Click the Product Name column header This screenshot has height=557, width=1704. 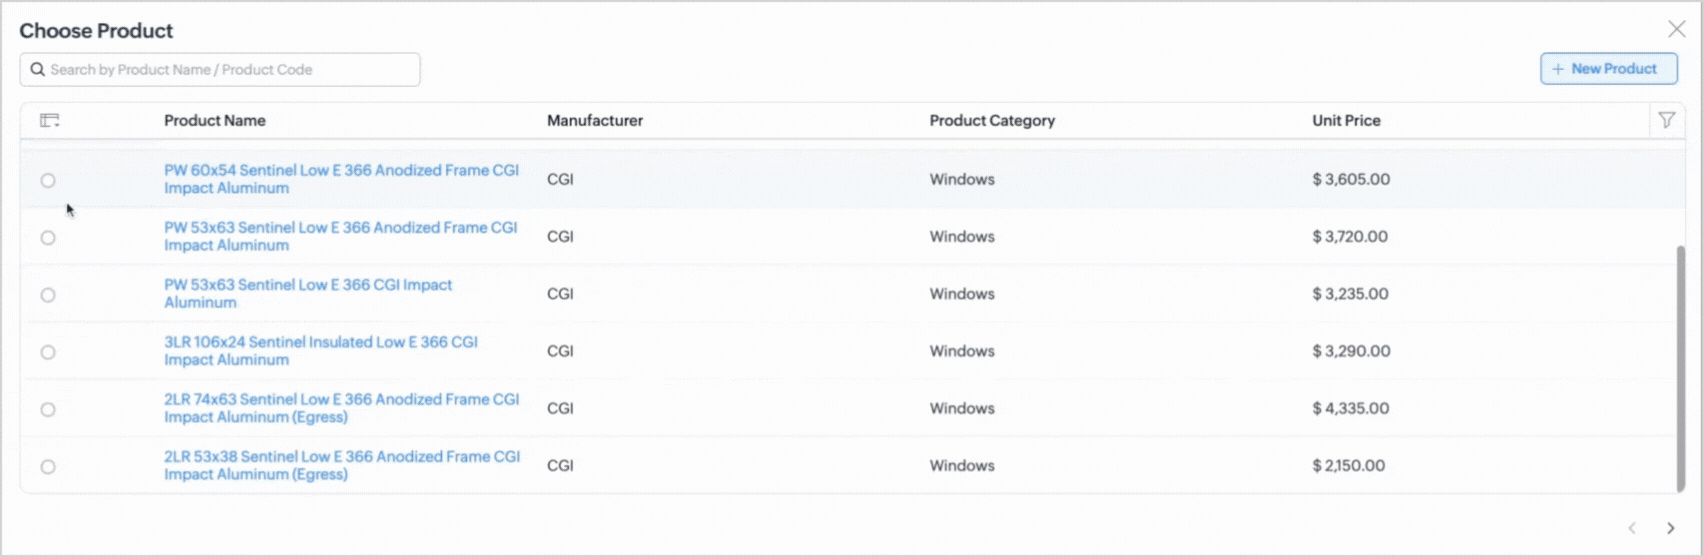[x=215, y=121]
